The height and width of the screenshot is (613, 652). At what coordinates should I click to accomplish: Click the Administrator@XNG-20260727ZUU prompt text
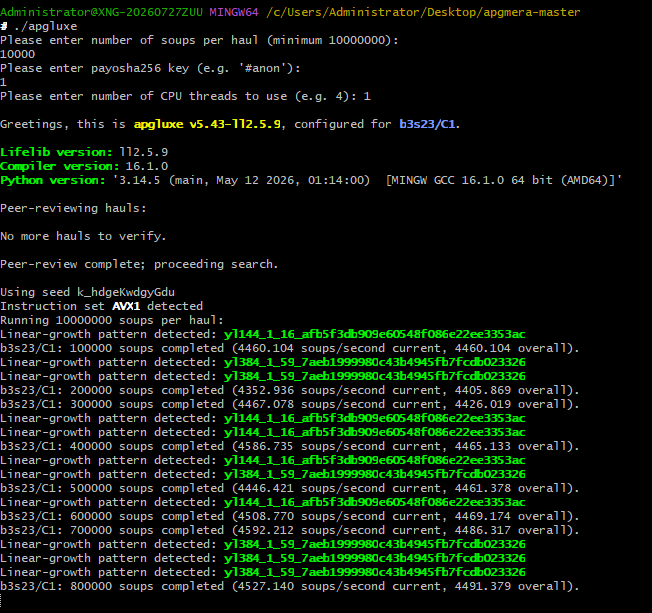101,12
